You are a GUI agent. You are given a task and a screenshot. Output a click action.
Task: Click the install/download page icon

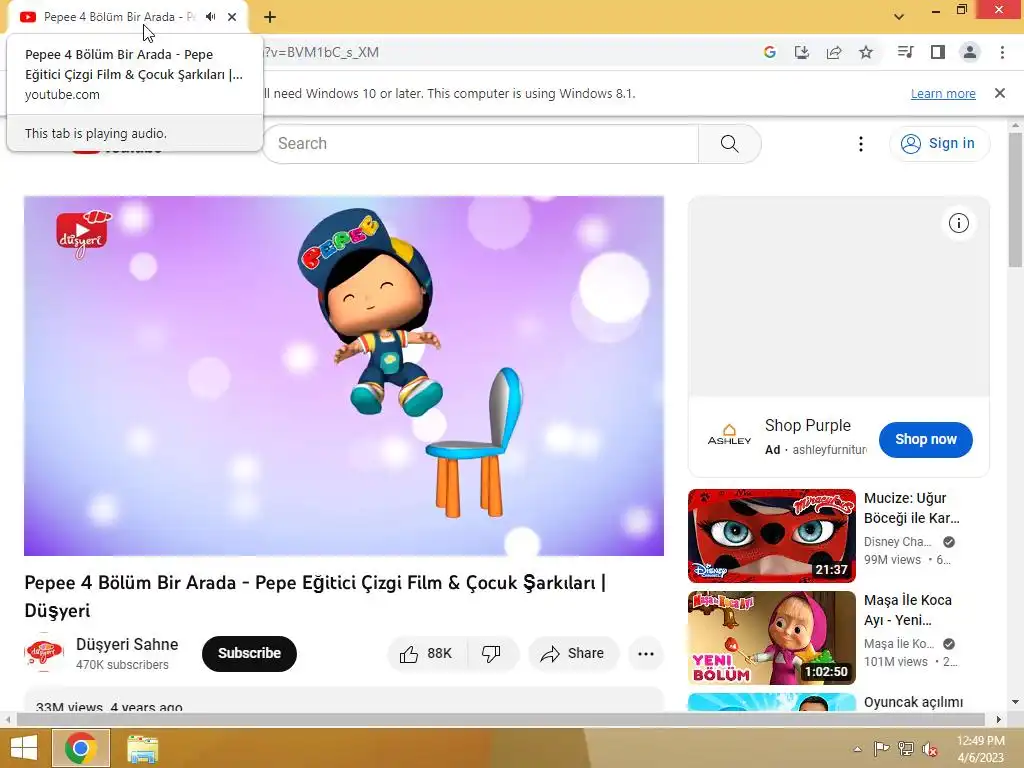(802, 52)
